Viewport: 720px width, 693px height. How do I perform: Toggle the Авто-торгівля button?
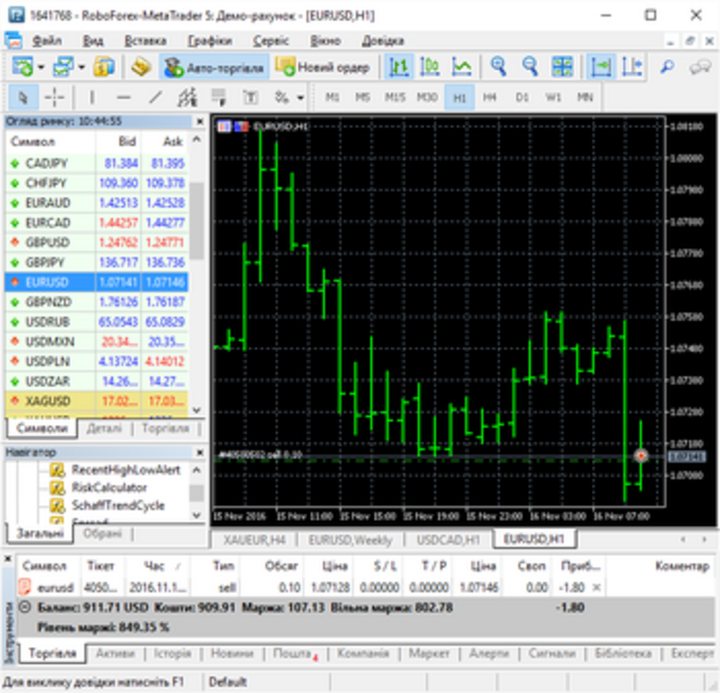(214, 68)
